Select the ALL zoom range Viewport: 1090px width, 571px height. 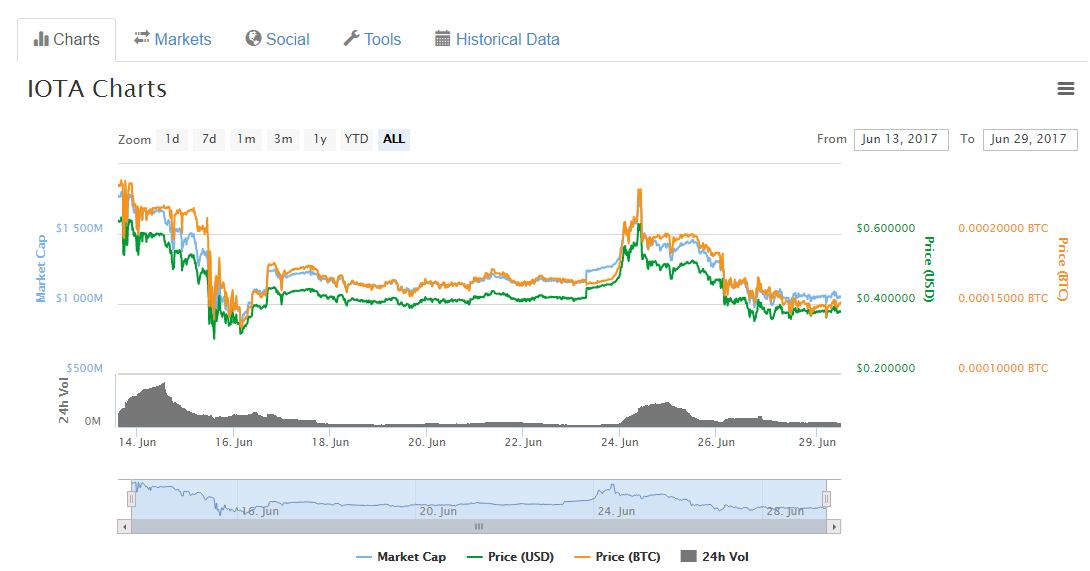(393, 139)
